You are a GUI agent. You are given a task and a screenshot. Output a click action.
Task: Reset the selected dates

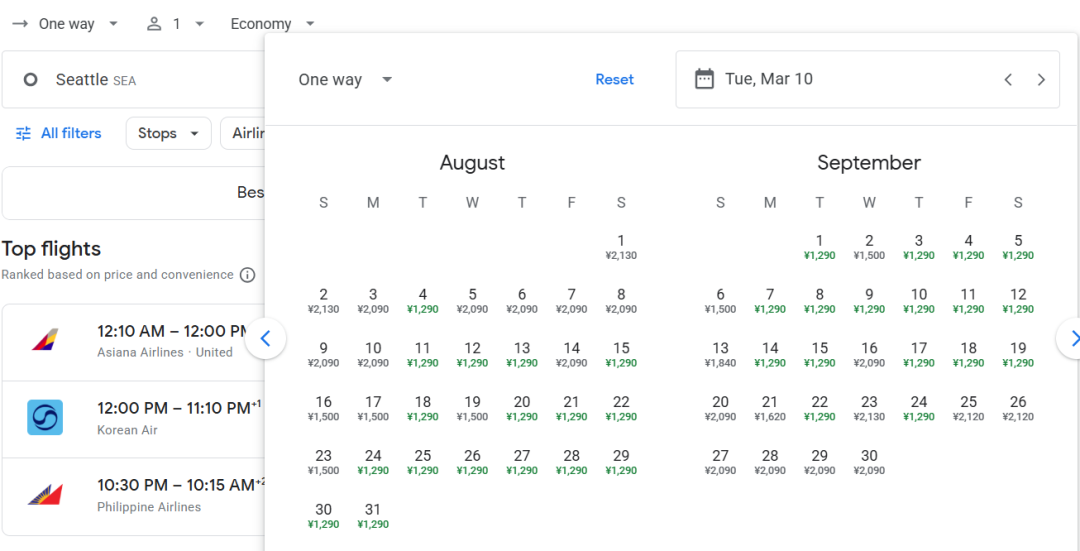614,80
